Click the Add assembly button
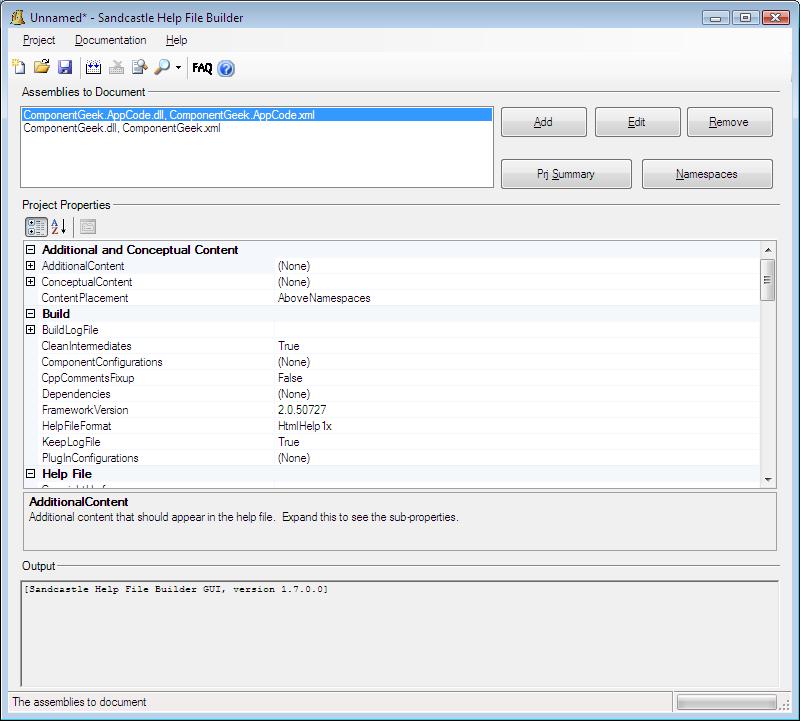The image size is (800, 721). [x=544, y=122]
